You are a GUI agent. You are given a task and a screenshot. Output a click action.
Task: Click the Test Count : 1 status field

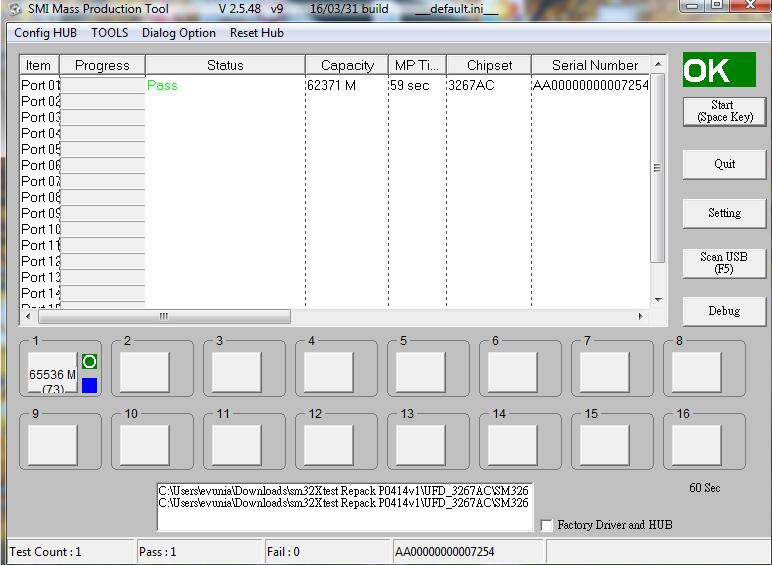tap(71, 552)
